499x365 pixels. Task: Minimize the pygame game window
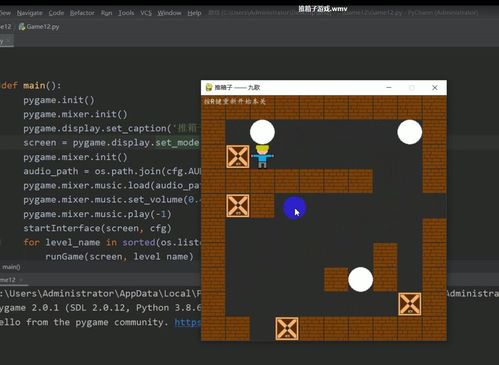click(x=389, y=87)
